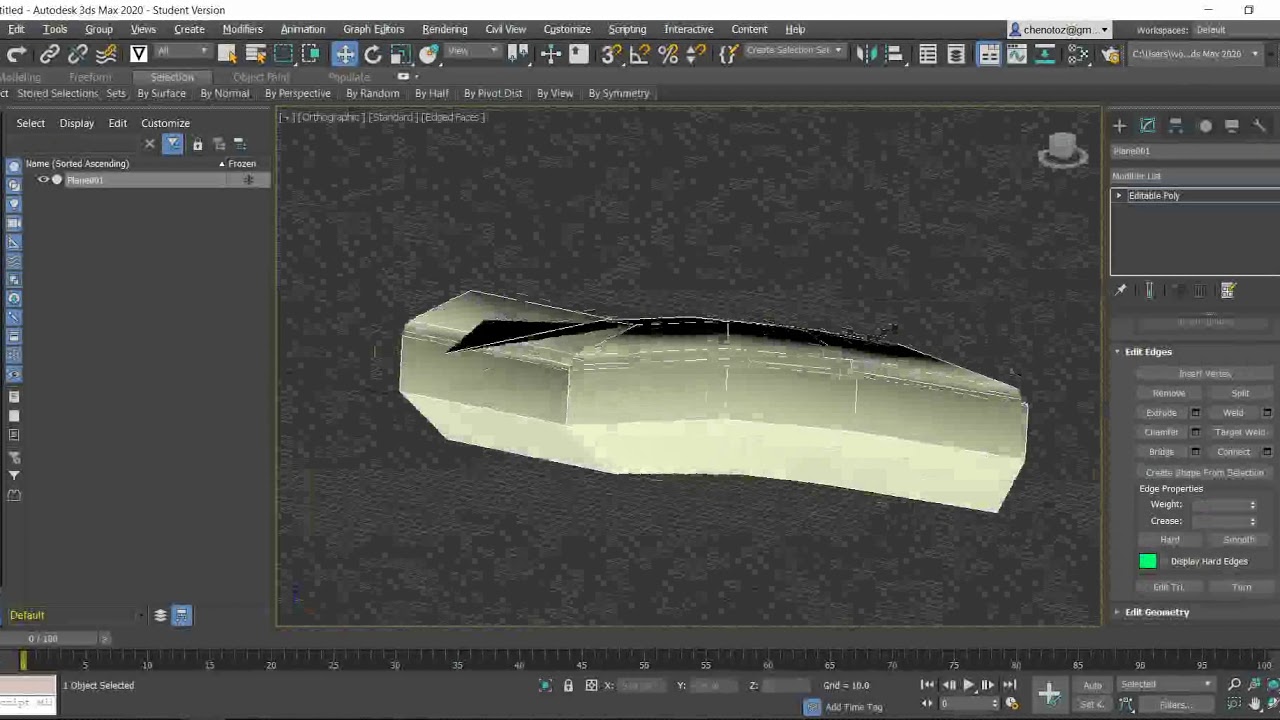Open the Hierarchy command panel tab
This screenshot has width=1280, height=720.
pos(1176,125)
